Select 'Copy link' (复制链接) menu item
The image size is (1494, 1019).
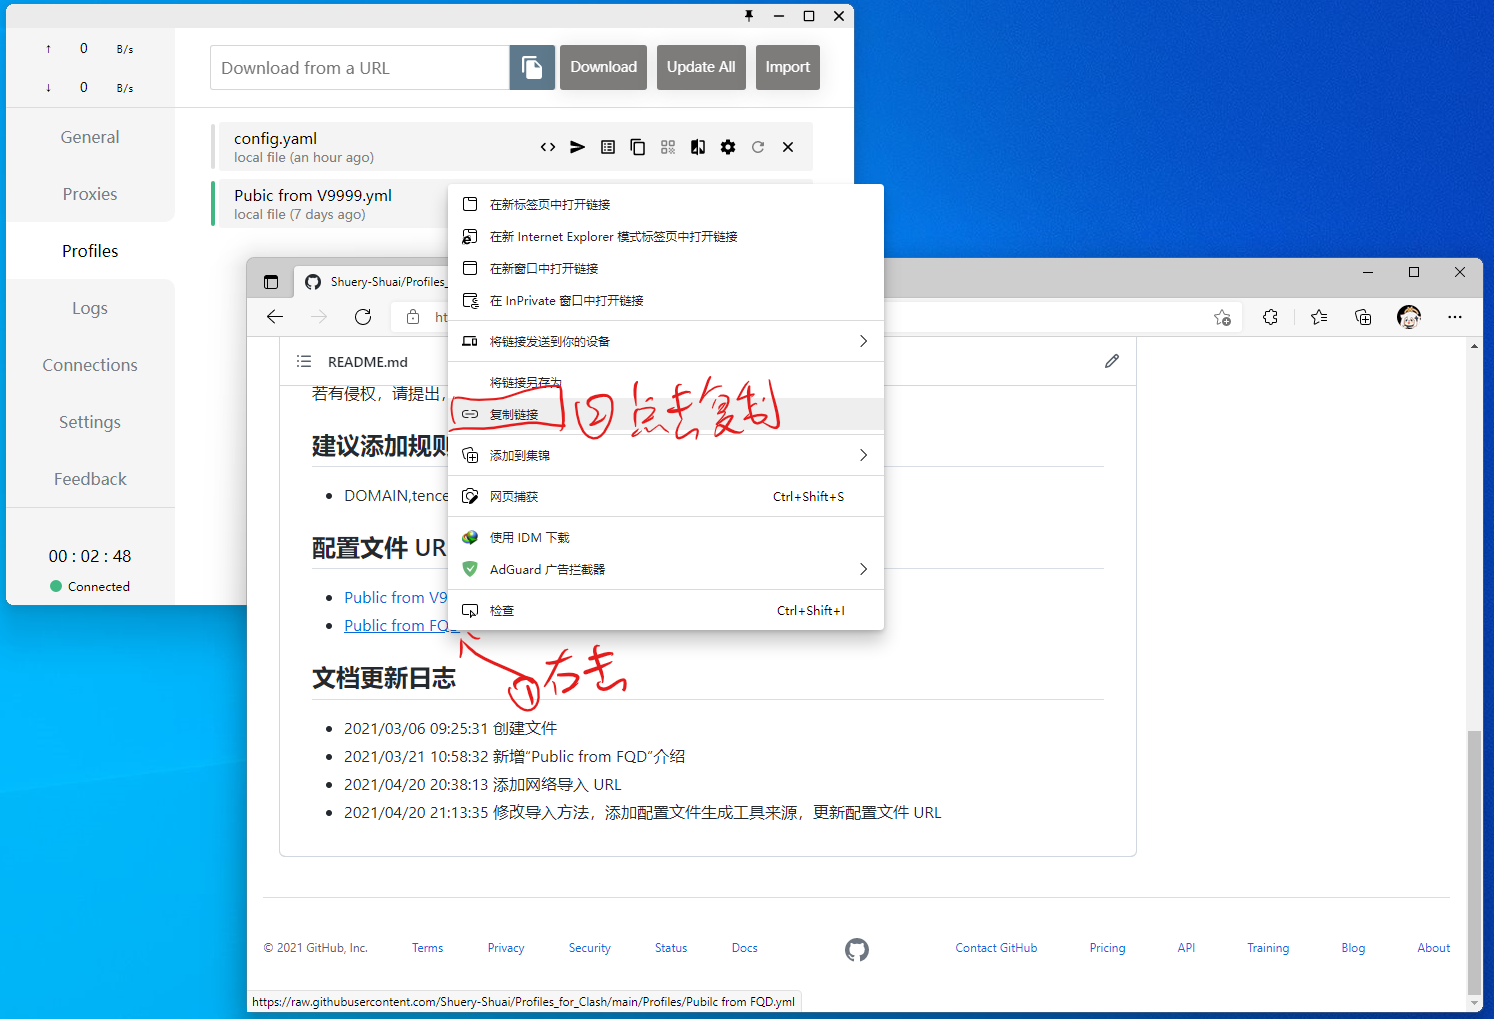(666, 414)
